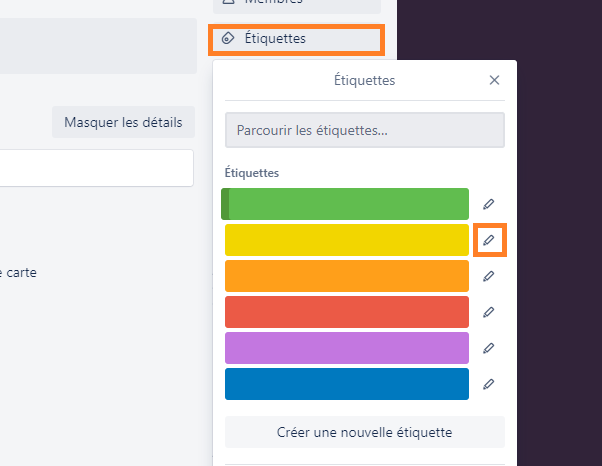Close the Étiquettes popup
This screenshot has height=466, width=602.
pyautogui.click(x=494, y=80)
